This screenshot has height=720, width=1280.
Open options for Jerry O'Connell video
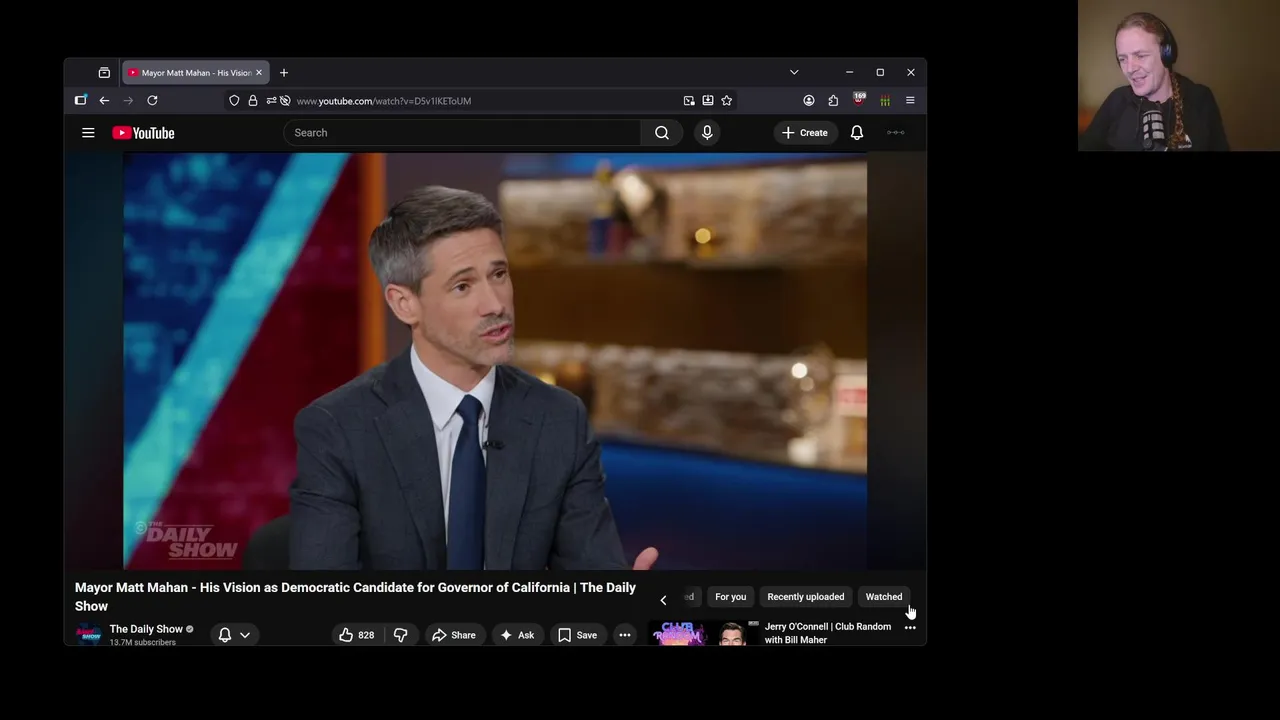tap(910, 627)
